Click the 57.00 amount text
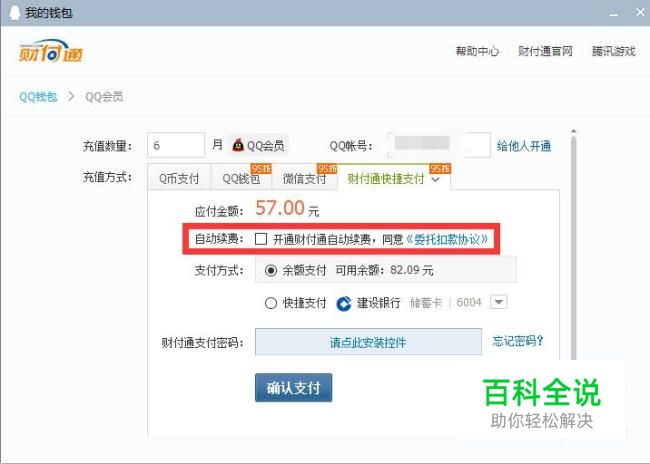The height and width of the screenshot is (464, 650). click(280, 208)
